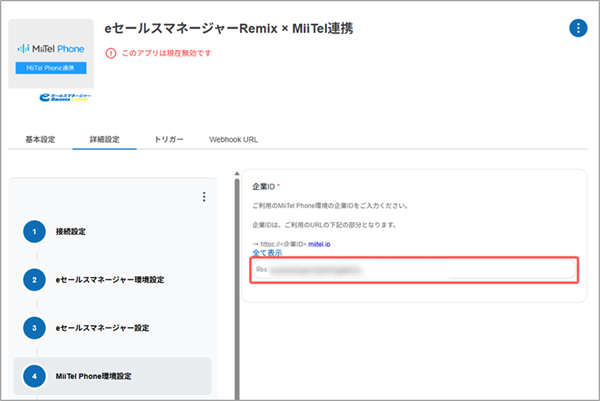Viewport: 600px width, 401px height.
Task: Go to the Webhook URL tab
Action: [x=233, y=140]
